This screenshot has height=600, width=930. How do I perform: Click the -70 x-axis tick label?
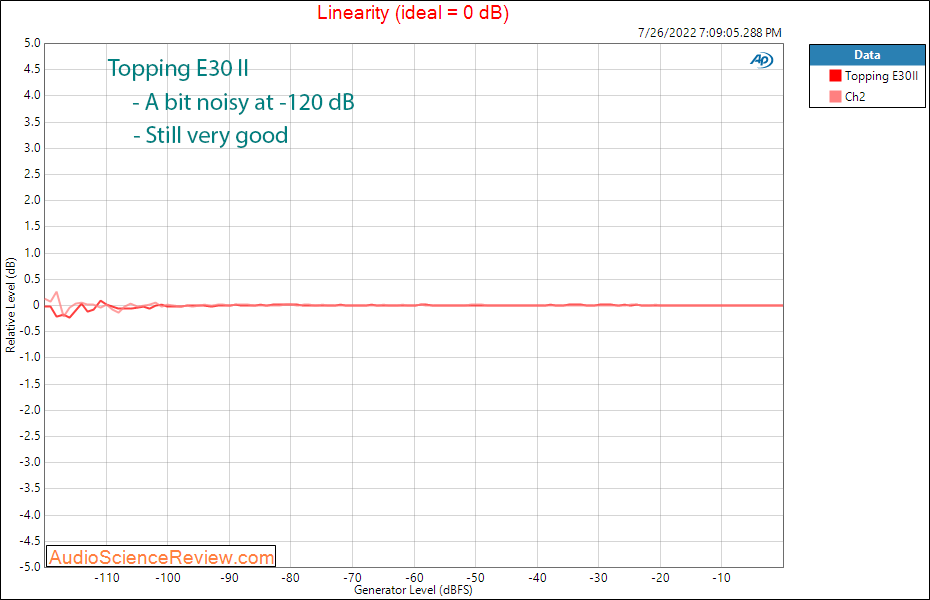[352, 577]
